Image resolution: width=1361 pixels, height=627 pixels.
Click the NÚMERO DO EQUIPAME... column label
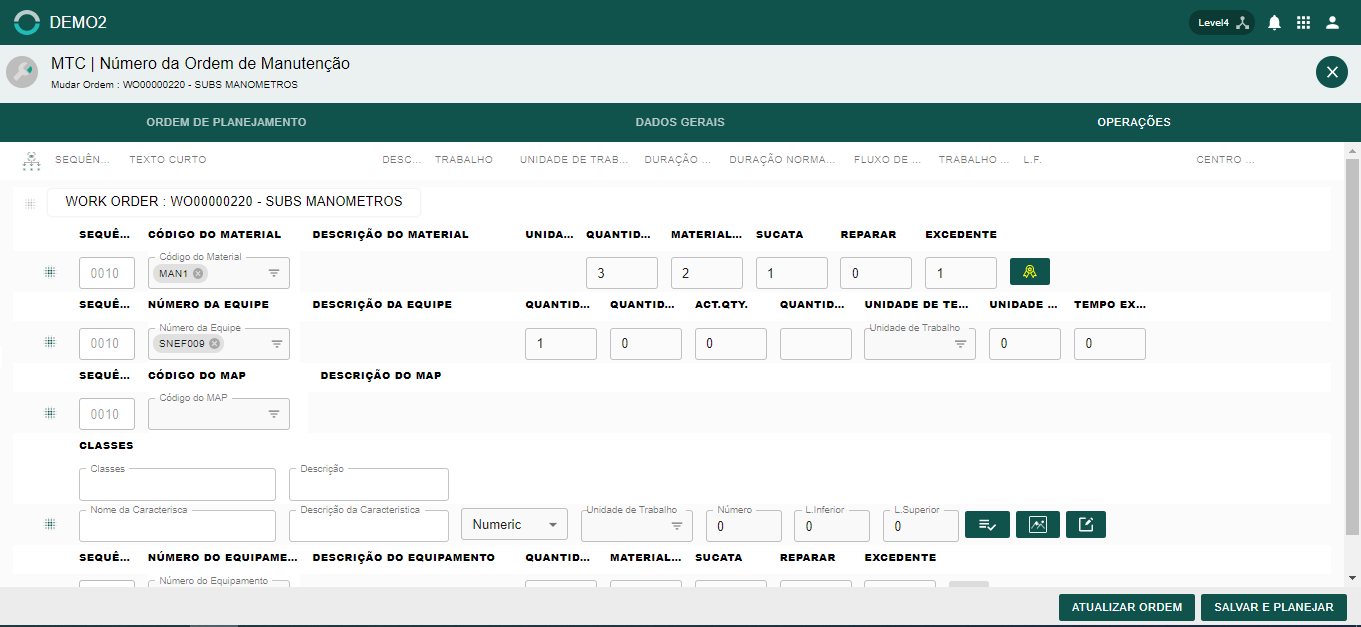click(x=223, y=558)
